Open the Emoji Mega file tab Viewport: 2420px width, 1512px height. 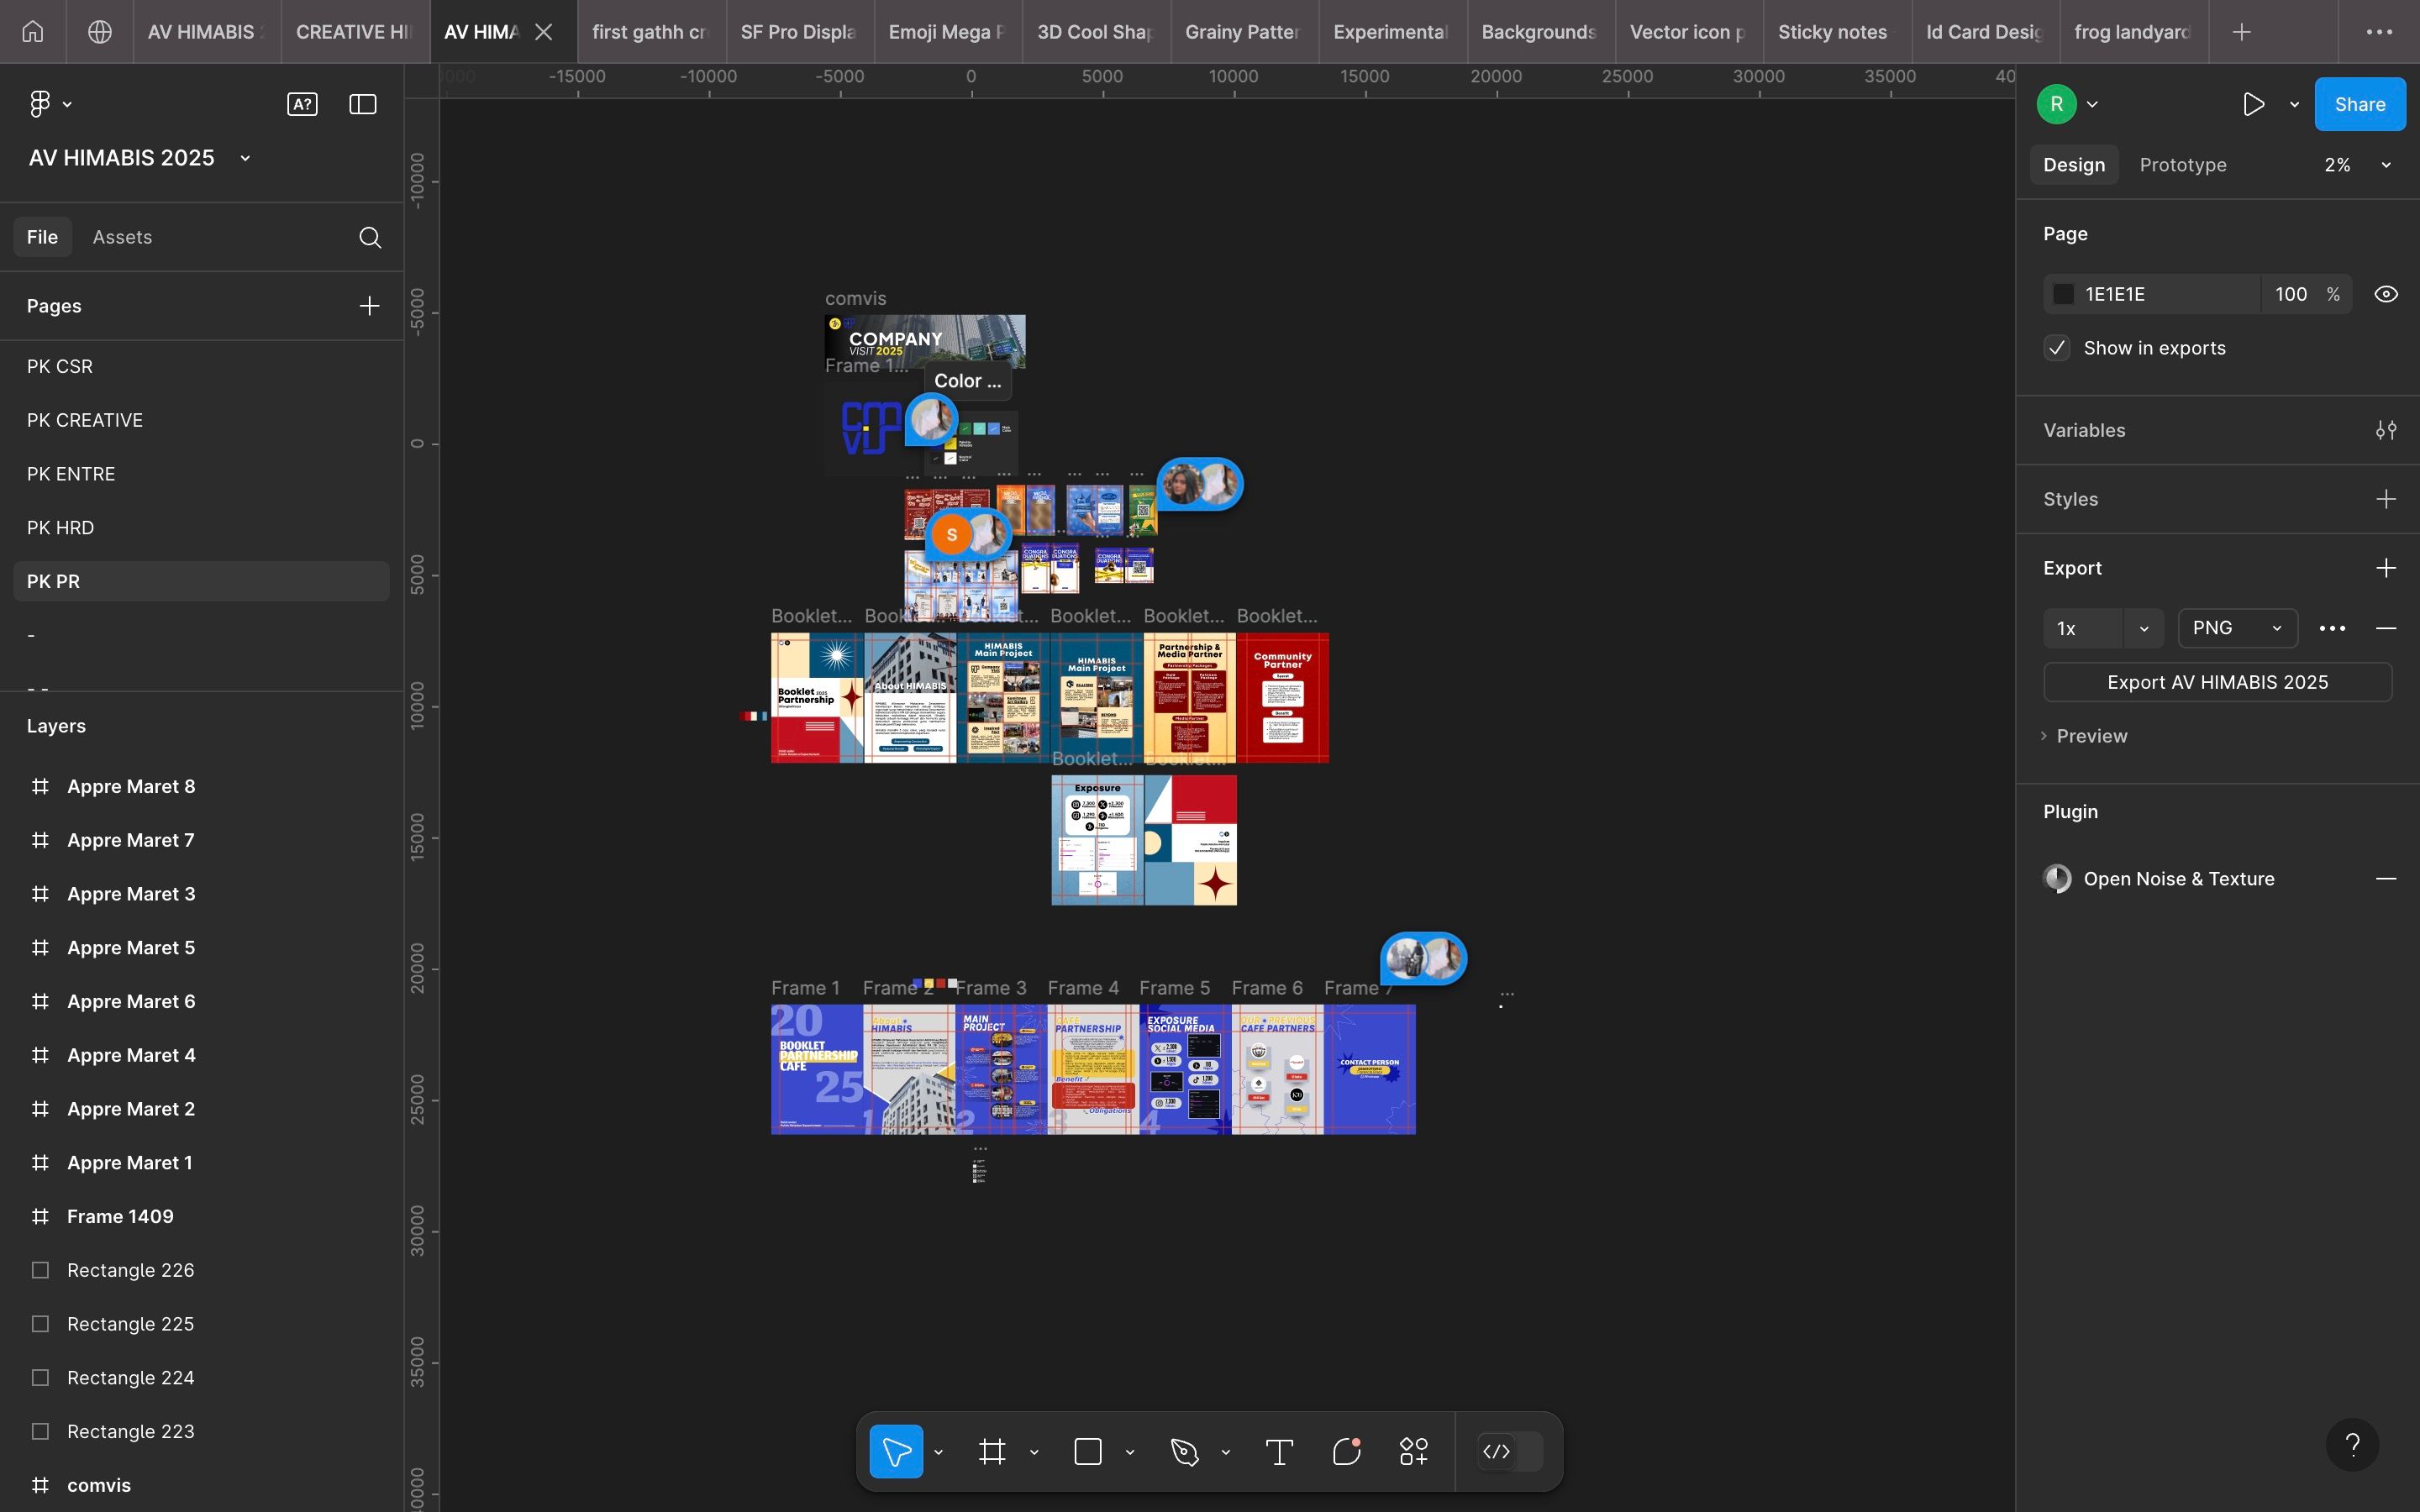click(948, 32)
